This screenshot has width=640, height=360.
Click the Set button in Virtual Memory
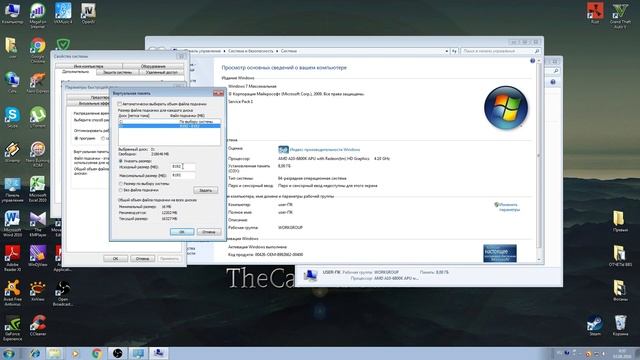[206, 190]
